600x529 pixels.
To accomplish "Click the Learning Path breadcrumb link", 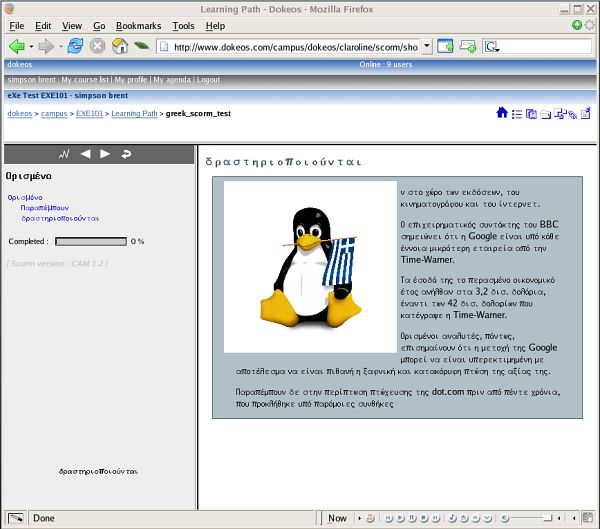I will [x=134, y=113].
